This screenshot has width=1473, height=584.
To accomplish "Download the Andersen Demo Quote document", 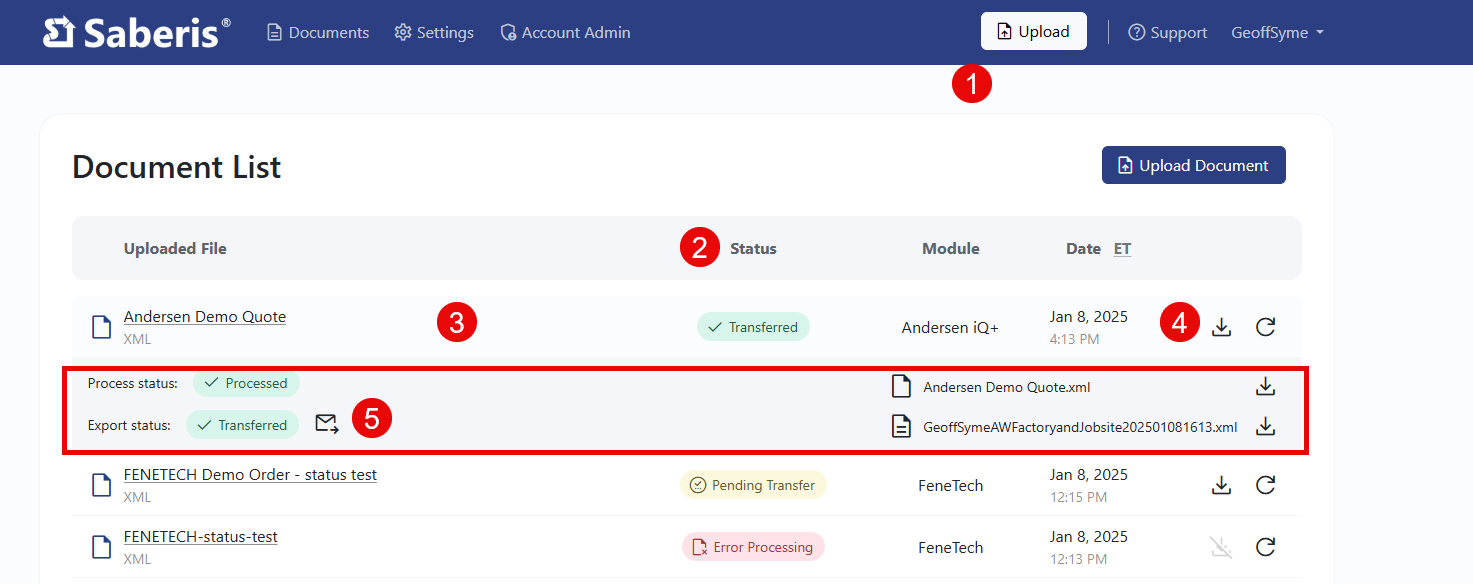I will pos(1221,326).
